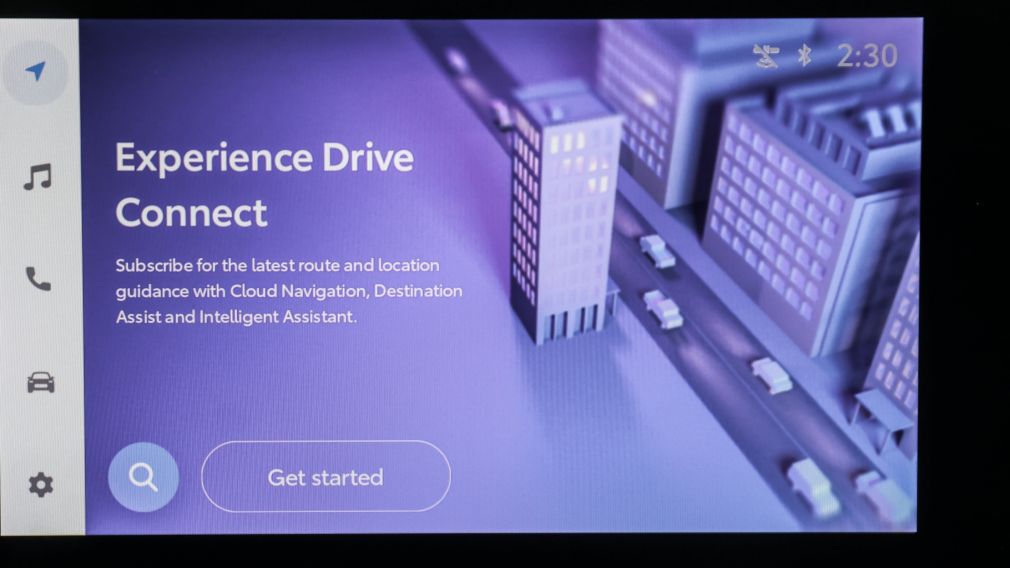Viewport: 1010px width, 568px height.
Task: Open Settings via the gear icon
Action: coord(40,485)
